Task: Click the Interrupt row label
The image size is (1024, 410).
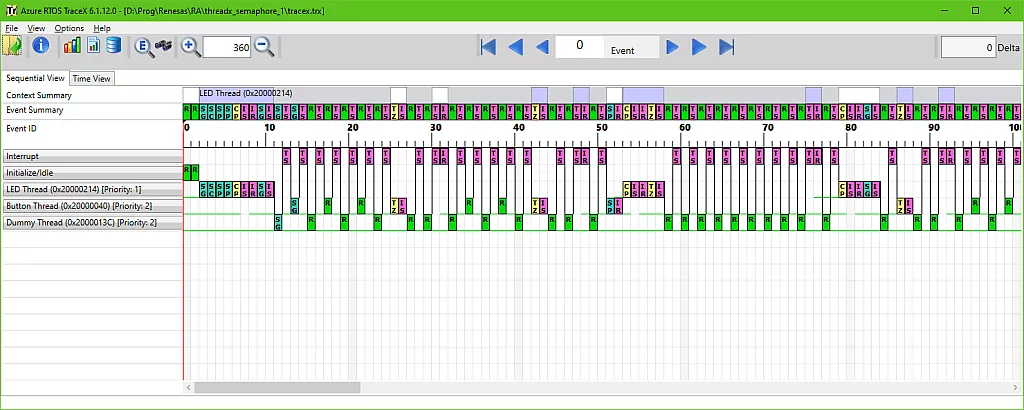Action: point(92,156)
